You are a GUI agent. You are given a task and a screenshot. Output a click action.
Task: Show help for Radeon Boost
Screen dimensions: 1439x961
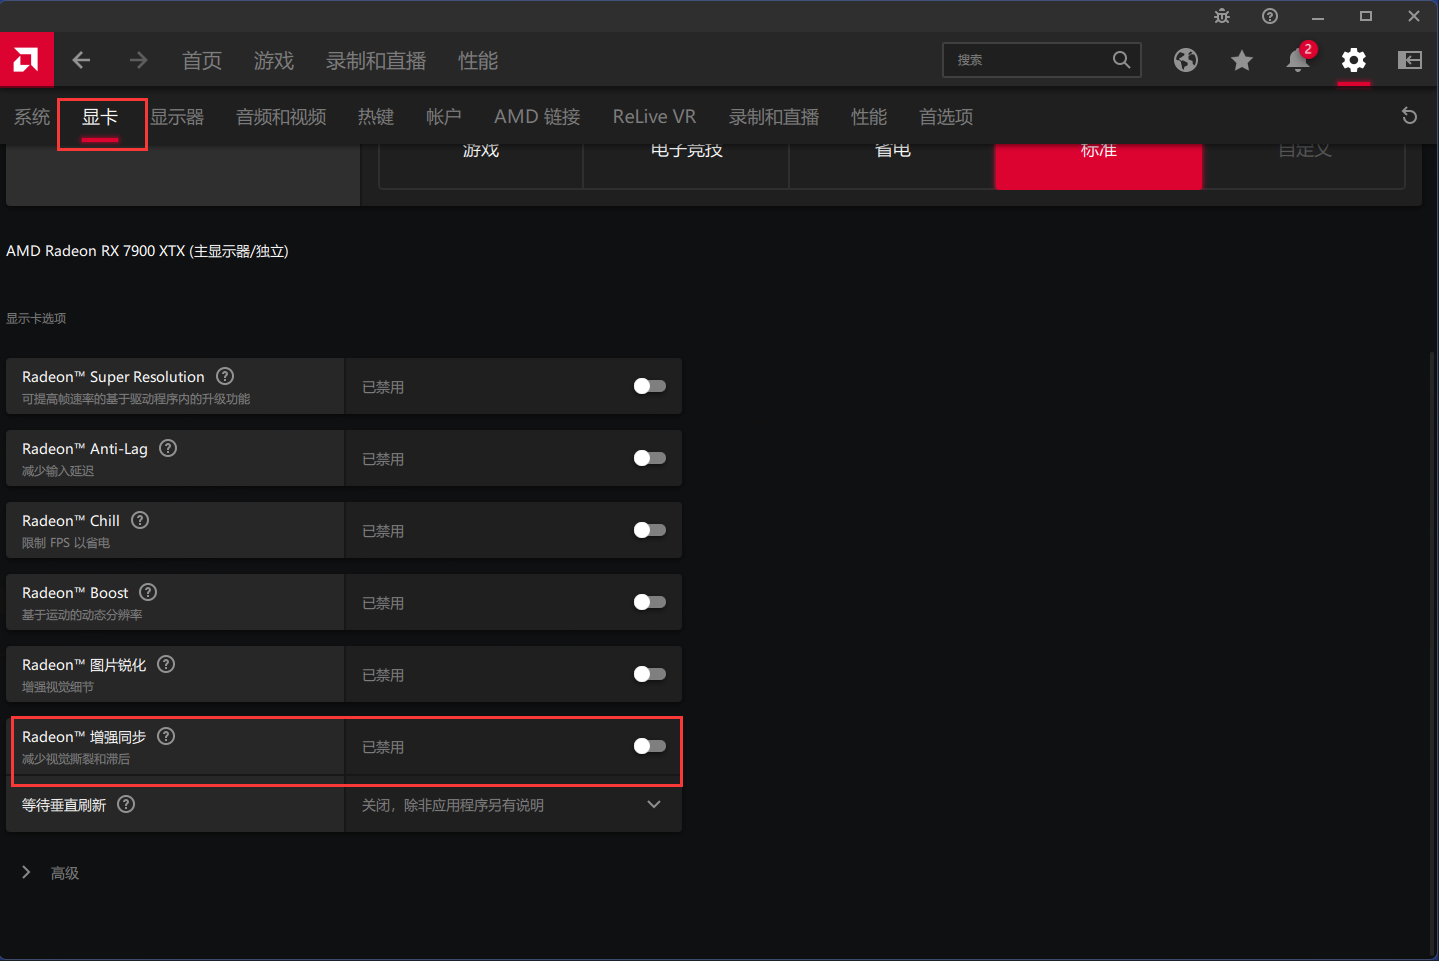point(148,592)
